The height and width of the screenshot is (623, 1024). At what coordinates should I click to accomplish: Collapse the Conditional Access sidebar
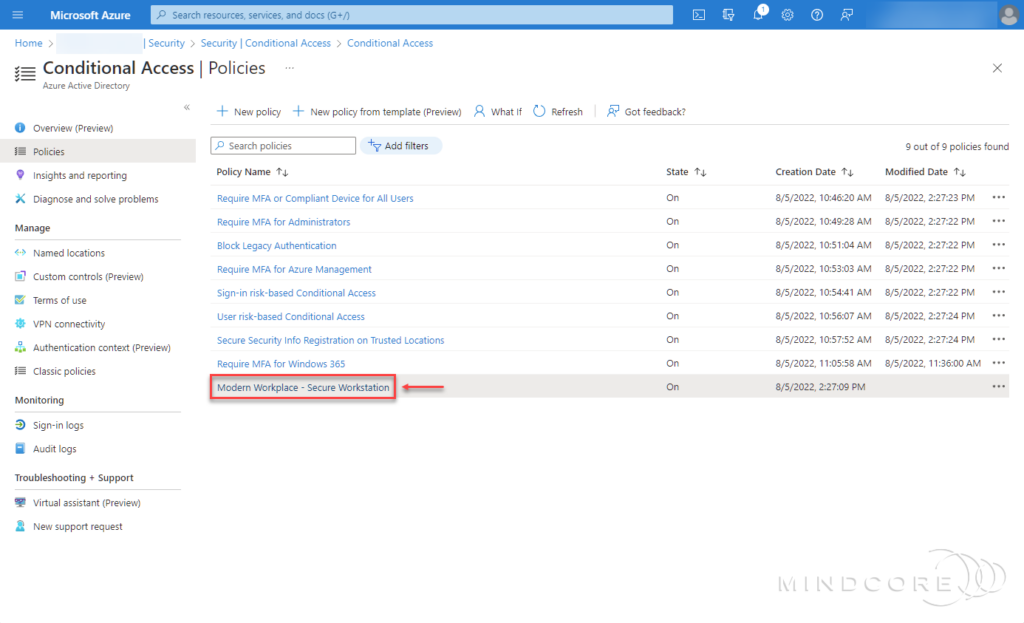pos(187,108)
